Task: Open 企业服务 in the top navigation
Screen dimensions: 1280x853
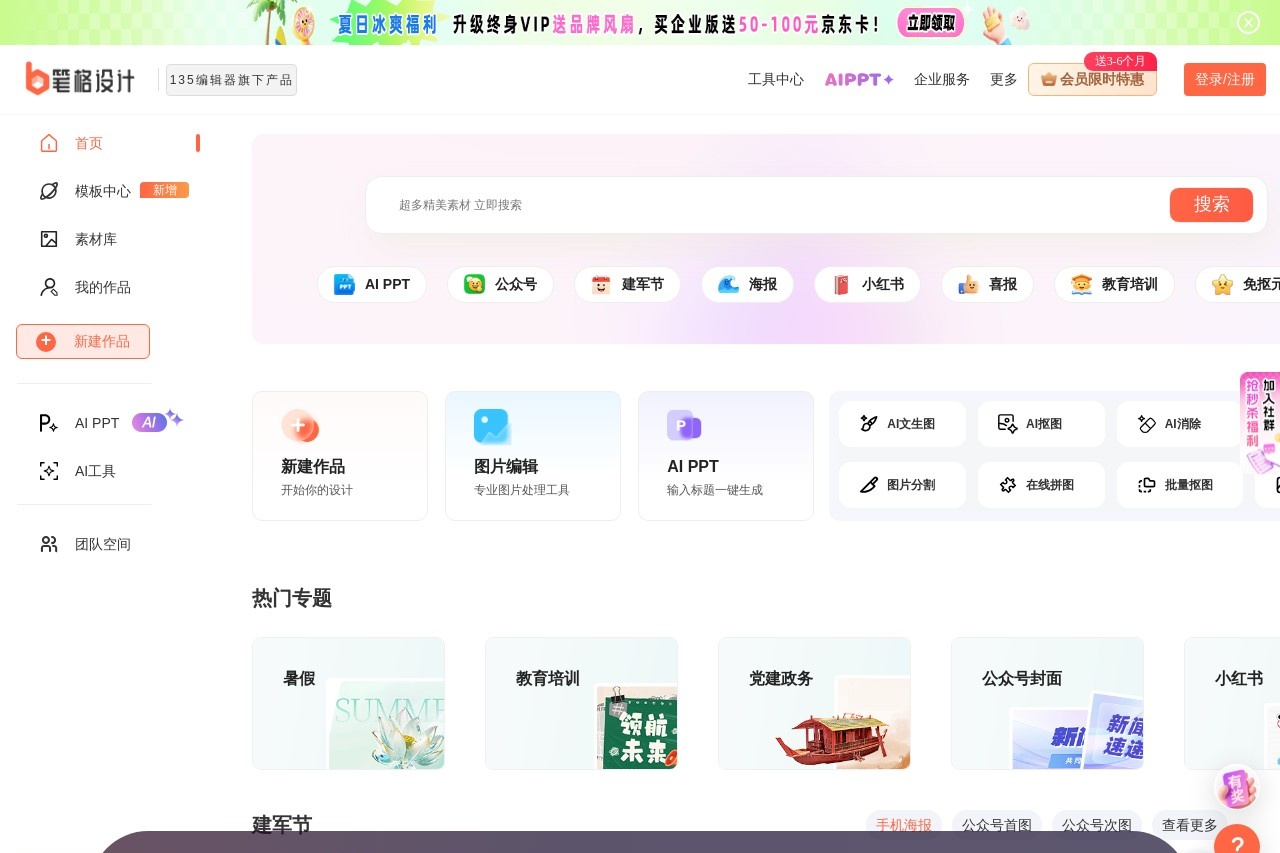Action: (942, 79)
